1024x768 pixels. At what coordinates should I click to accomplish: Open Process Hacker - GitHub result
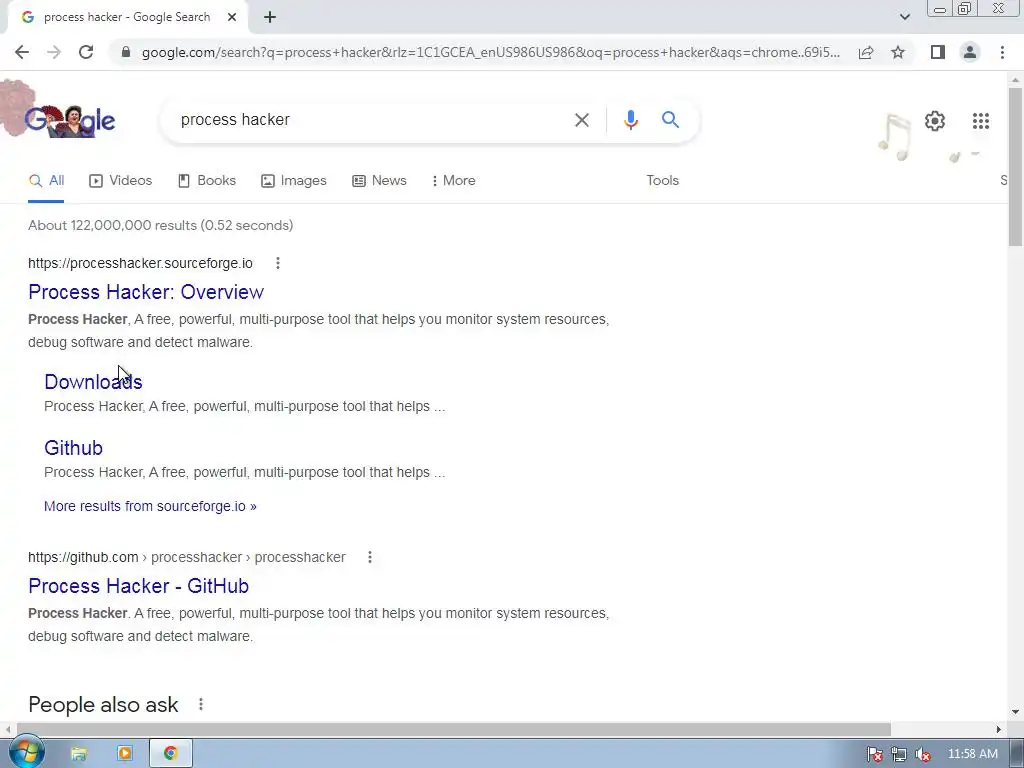138,586
